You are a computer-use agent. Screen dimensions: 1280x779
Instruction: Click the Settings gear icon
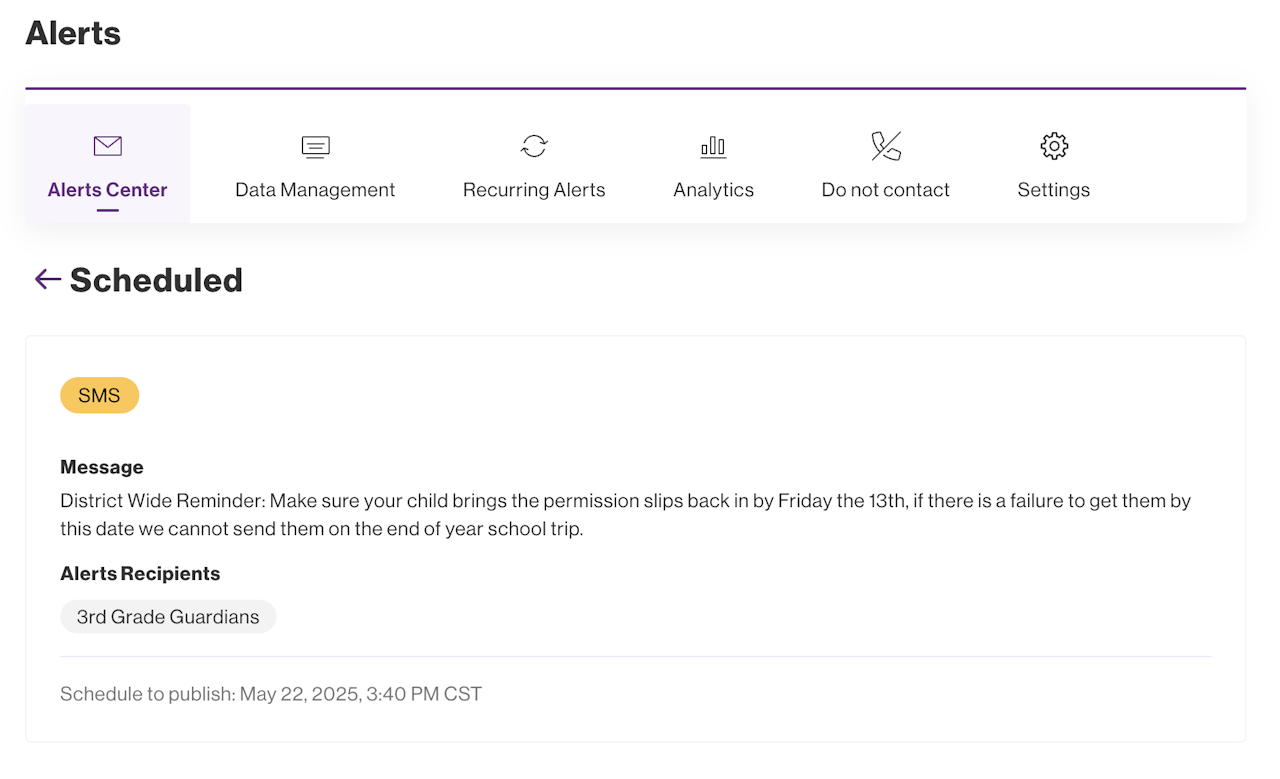1054,146
